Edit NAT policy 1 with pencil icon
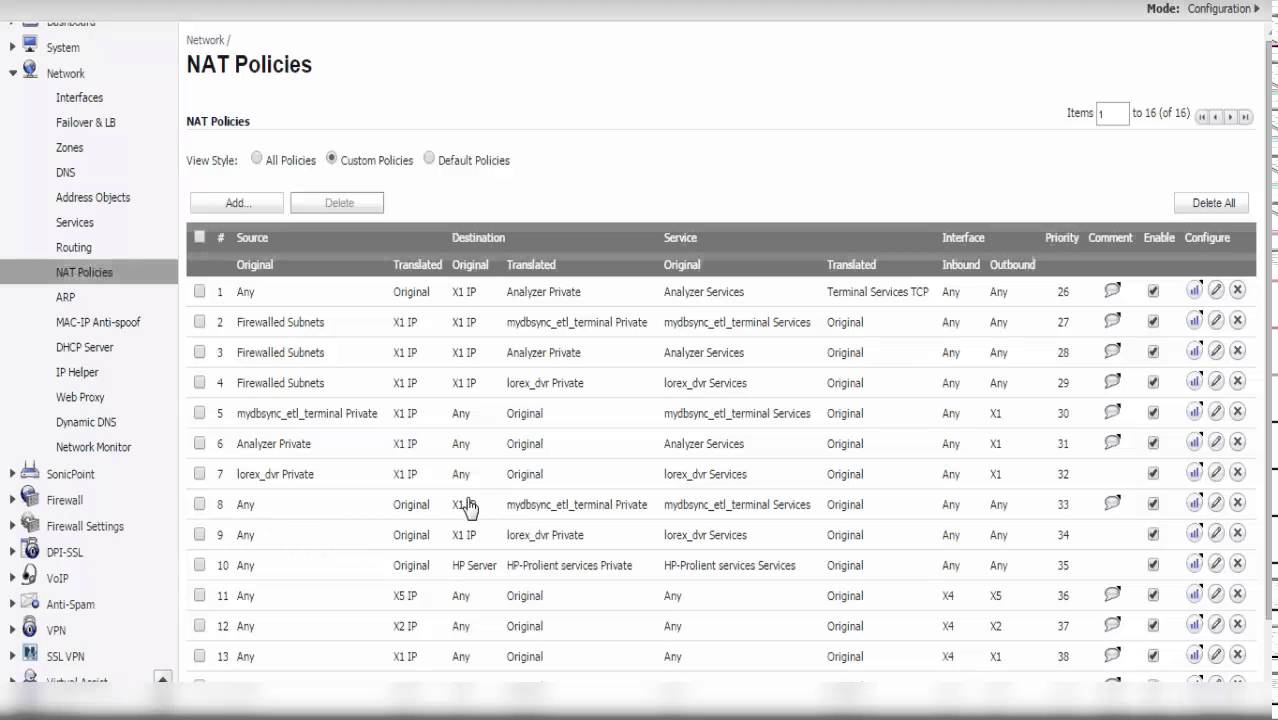1278x720 pixels. 1216,290
